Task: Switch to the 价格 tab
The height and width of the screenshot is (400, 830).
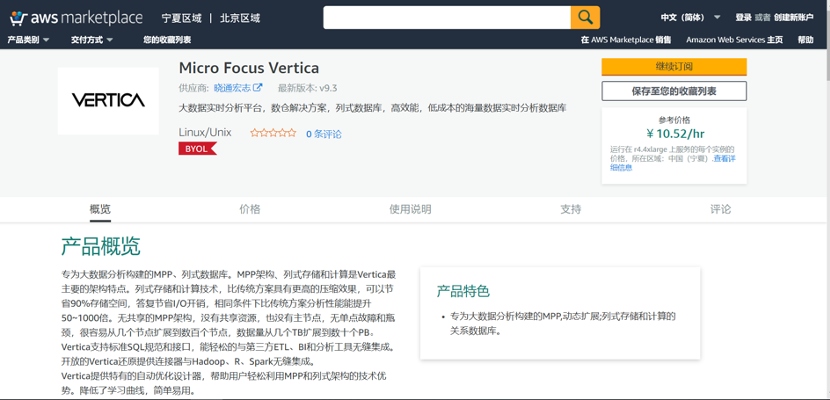Action: pos(250,210)
